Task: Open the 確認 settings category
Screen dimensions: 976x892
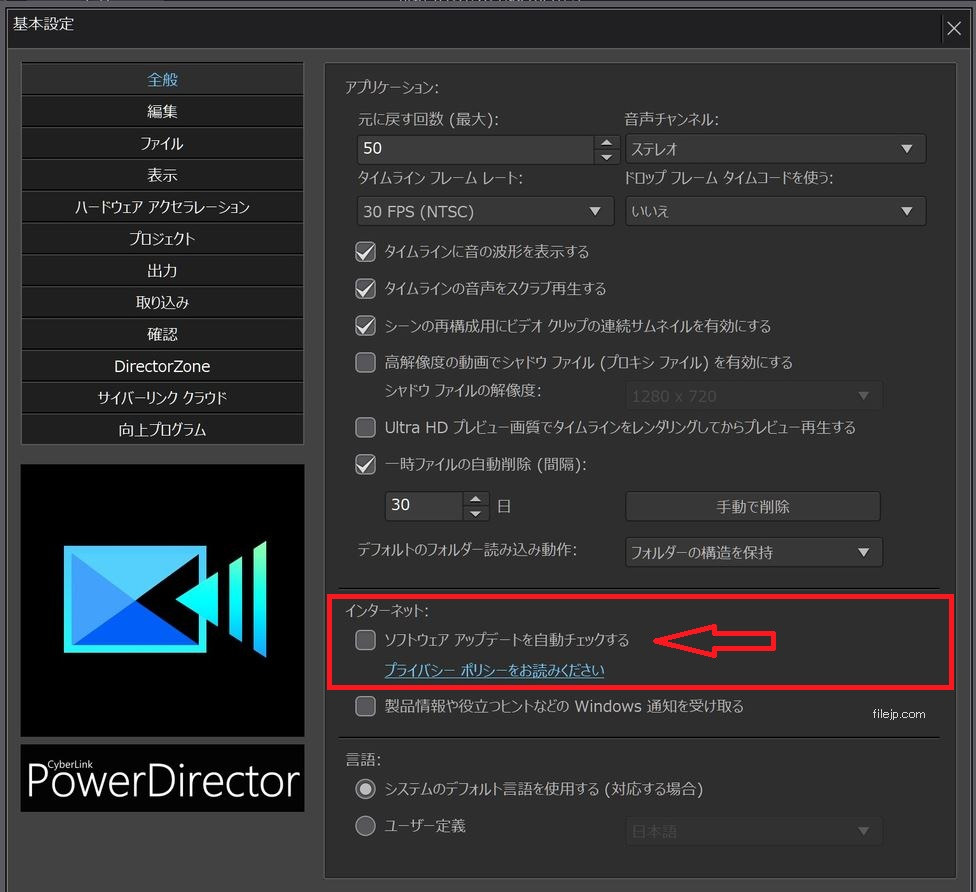Action: click(x=162, y=334)
